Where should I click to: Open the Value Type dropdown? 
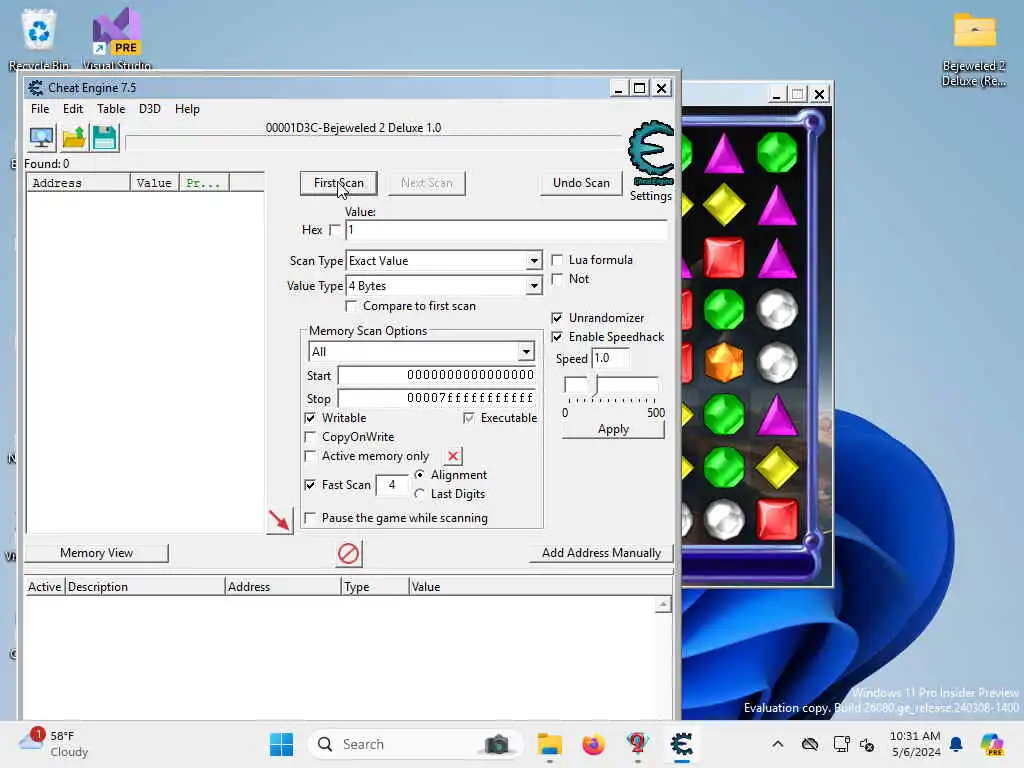(x=534, y=286)
